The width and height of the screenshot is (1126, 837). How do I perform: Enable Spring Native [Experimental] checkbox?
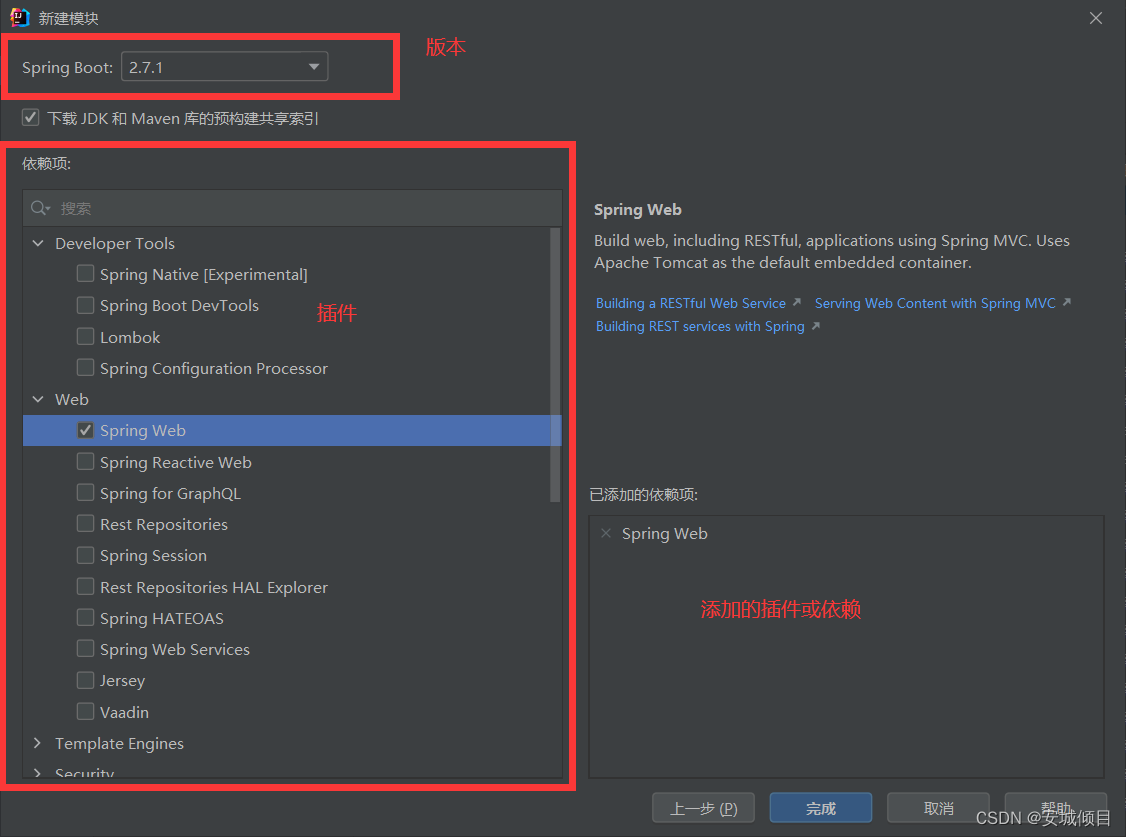(85, 273)
